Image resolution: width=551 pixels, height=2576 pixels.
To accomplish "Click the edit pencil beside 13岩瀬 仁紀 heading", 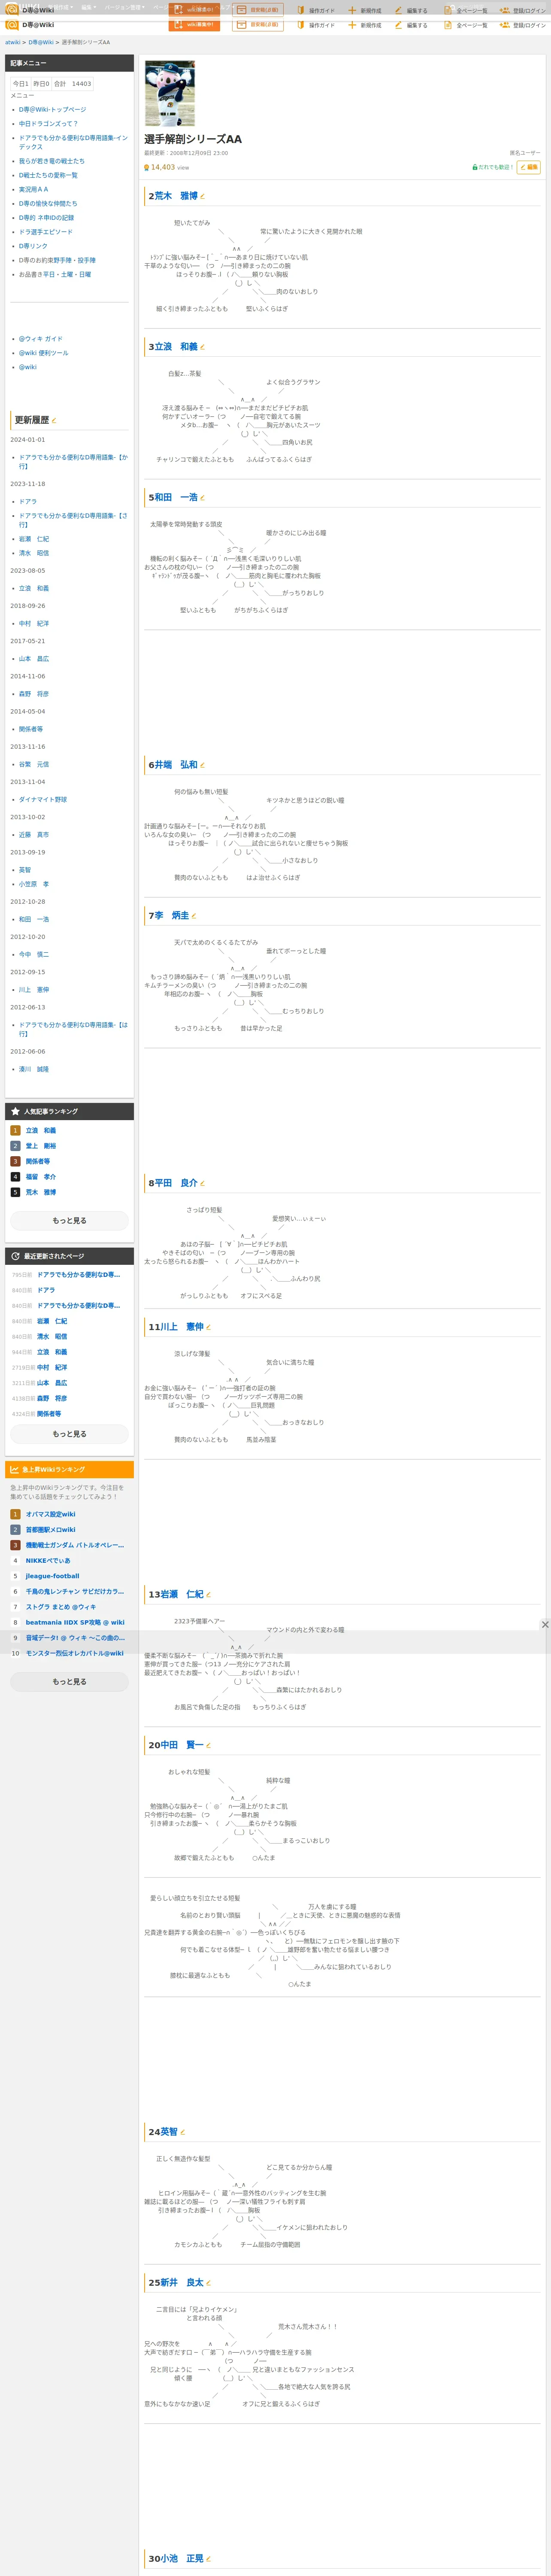I will click(x=208, y=1594).
